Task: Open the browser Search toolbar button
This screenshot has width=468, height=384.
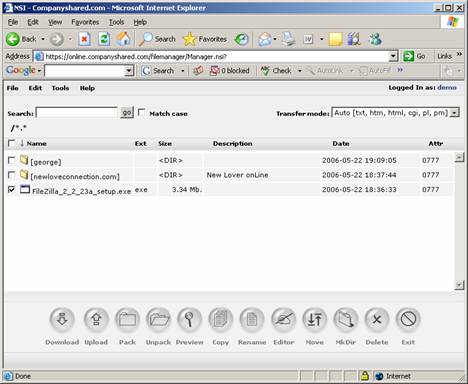Action: pyautogui.click(x=157, y=39)
